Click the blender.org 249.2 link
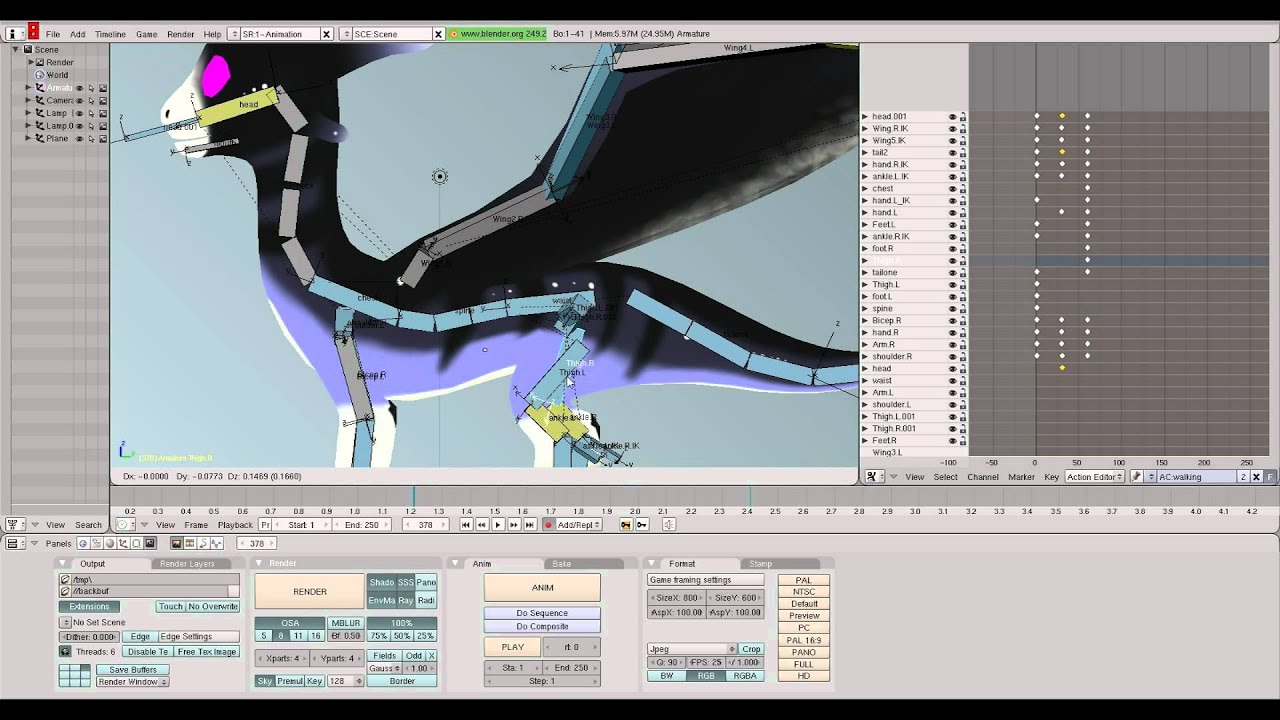The width and height of the screenshot is (1280, 720). coord(498,34)
